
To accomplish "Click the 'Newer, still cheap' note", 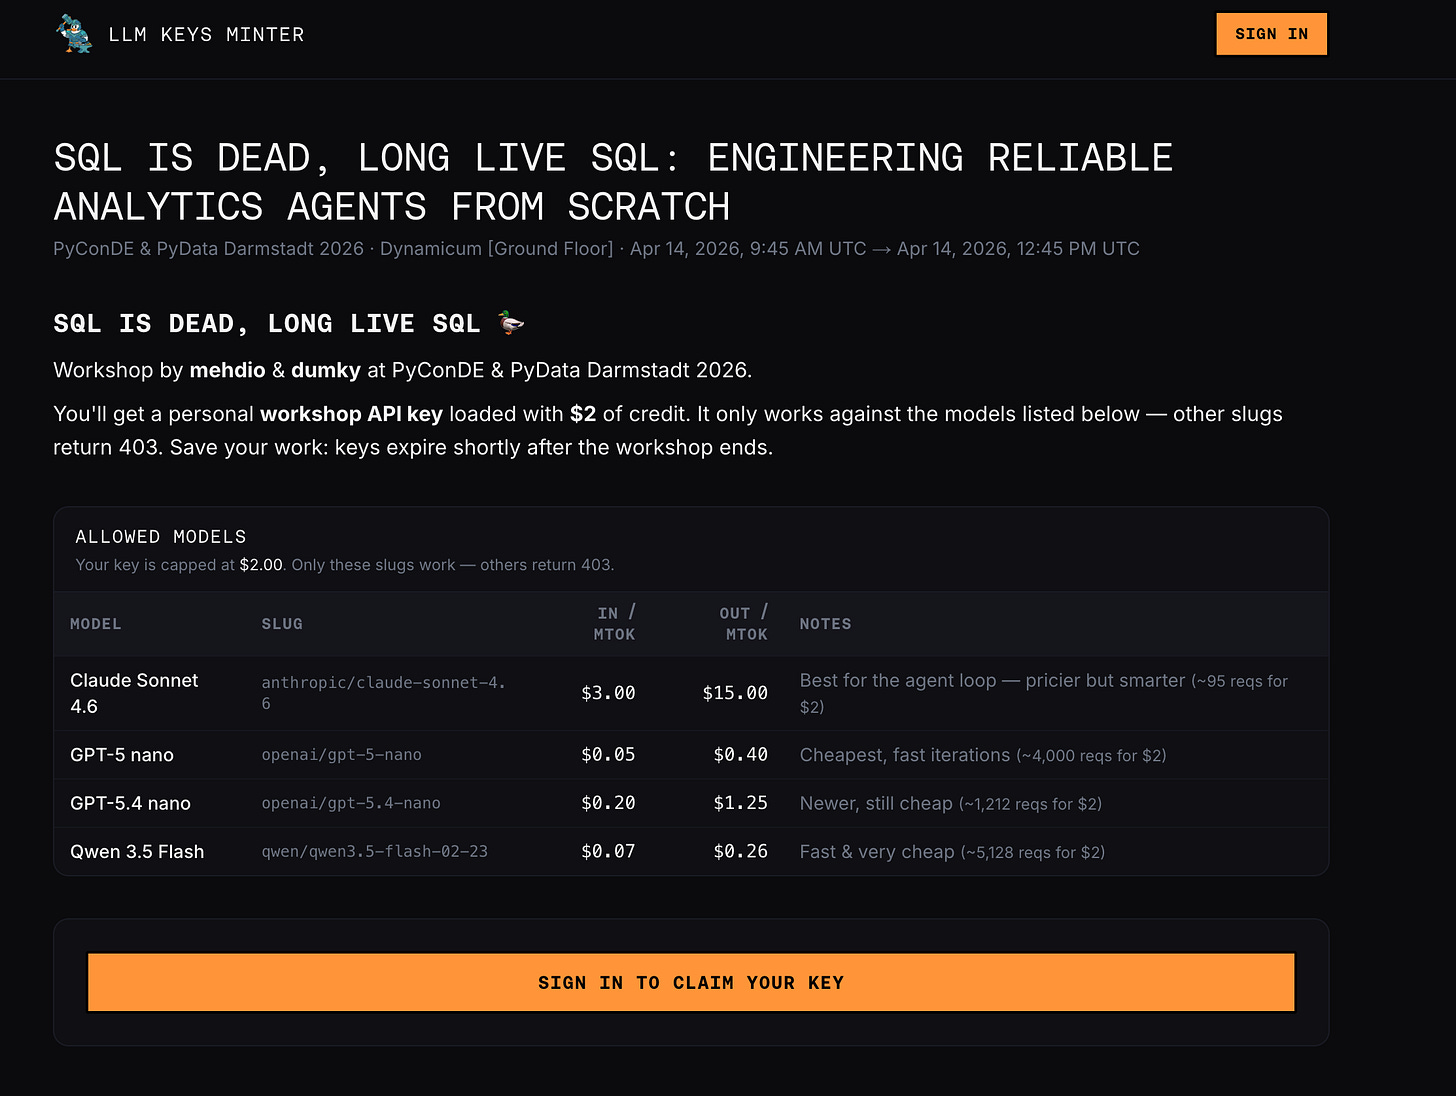I will point(951,803).
